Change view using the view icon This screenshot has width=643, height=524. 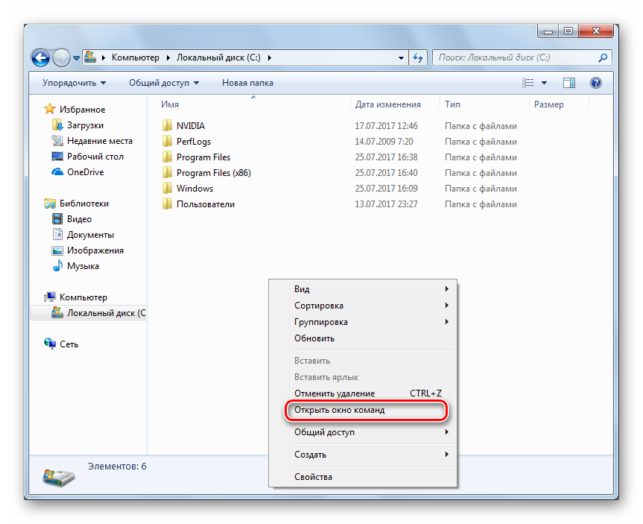pos(528,83)
